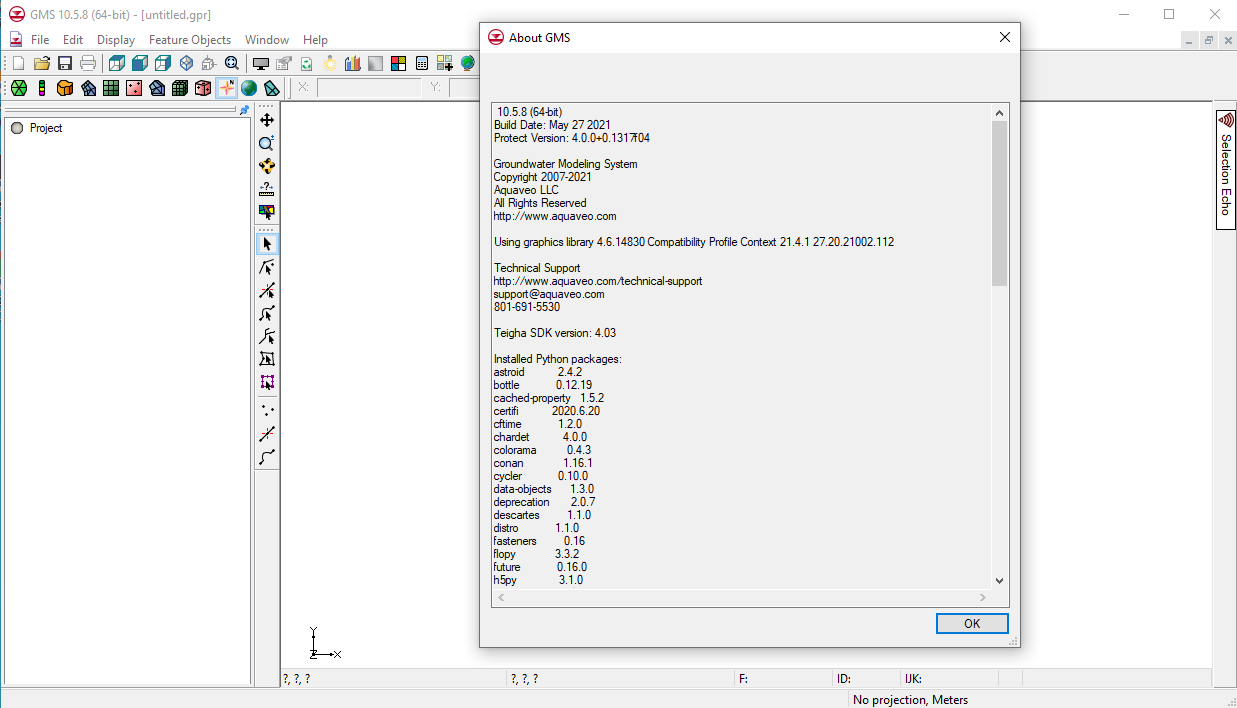Select the Pan tool
The width and height of the screenshot is (1237, 708).
pyautogui.click(x=266, y=119)
